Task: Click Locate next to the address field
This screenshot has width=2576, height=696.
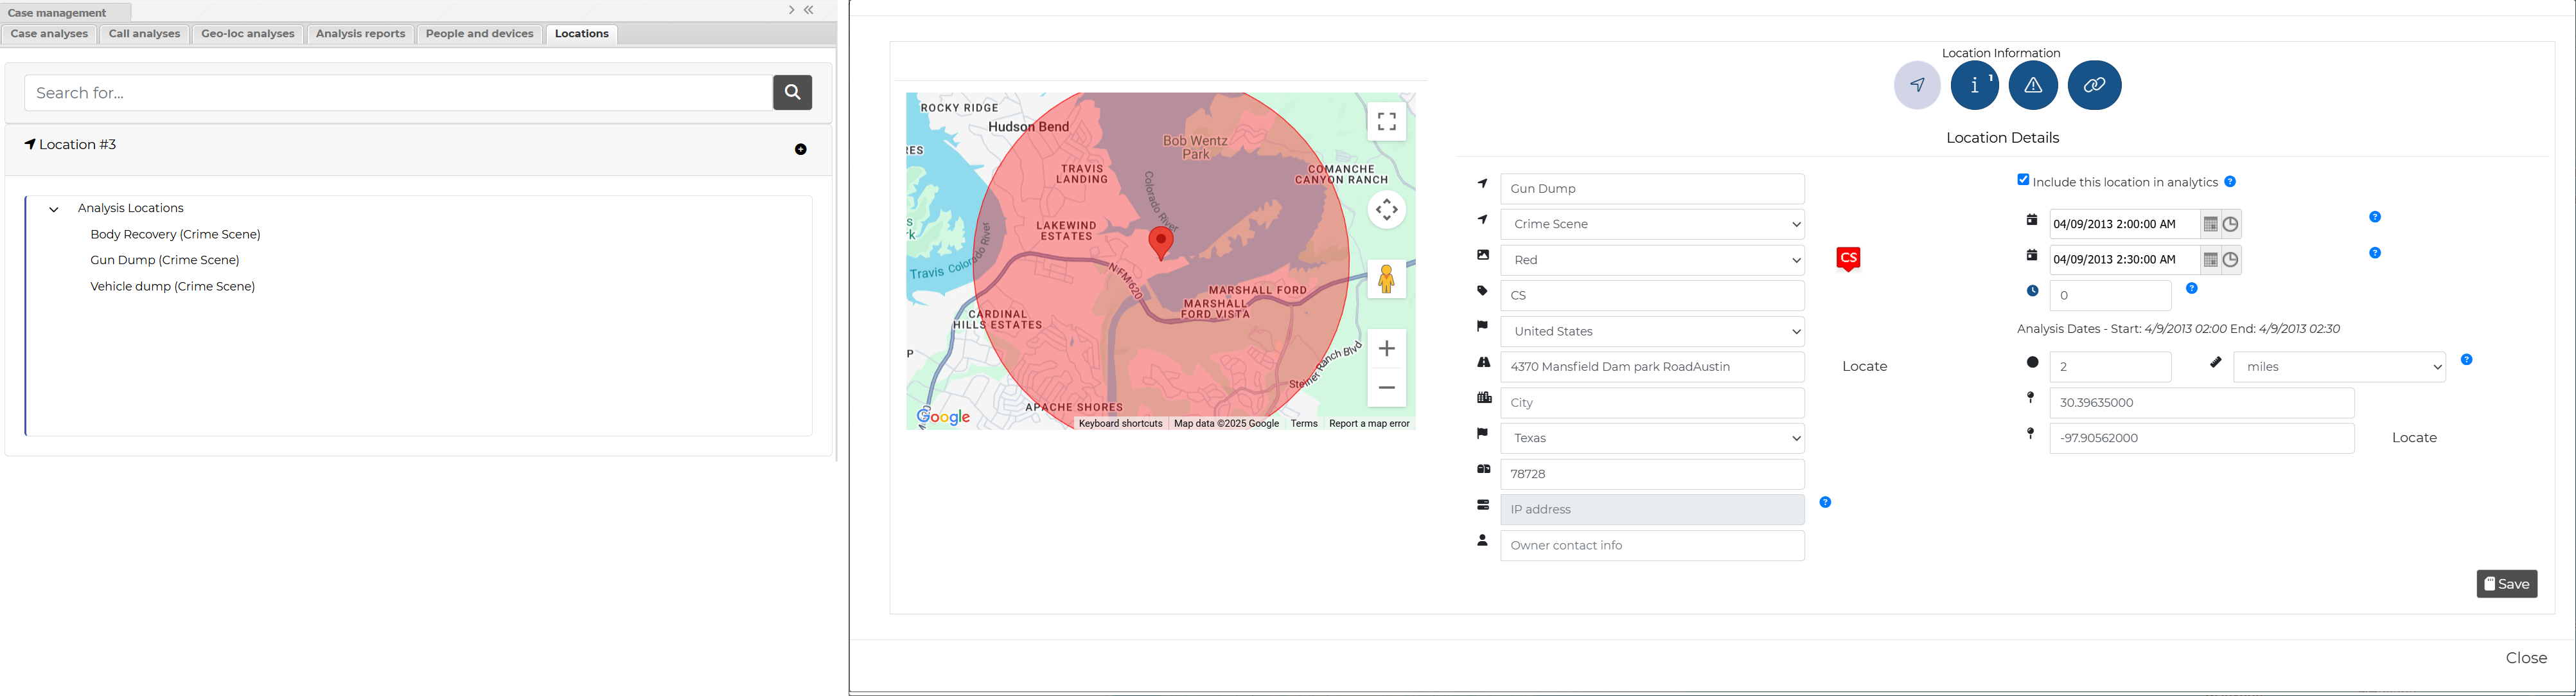Action: [x=1864, y=367]
